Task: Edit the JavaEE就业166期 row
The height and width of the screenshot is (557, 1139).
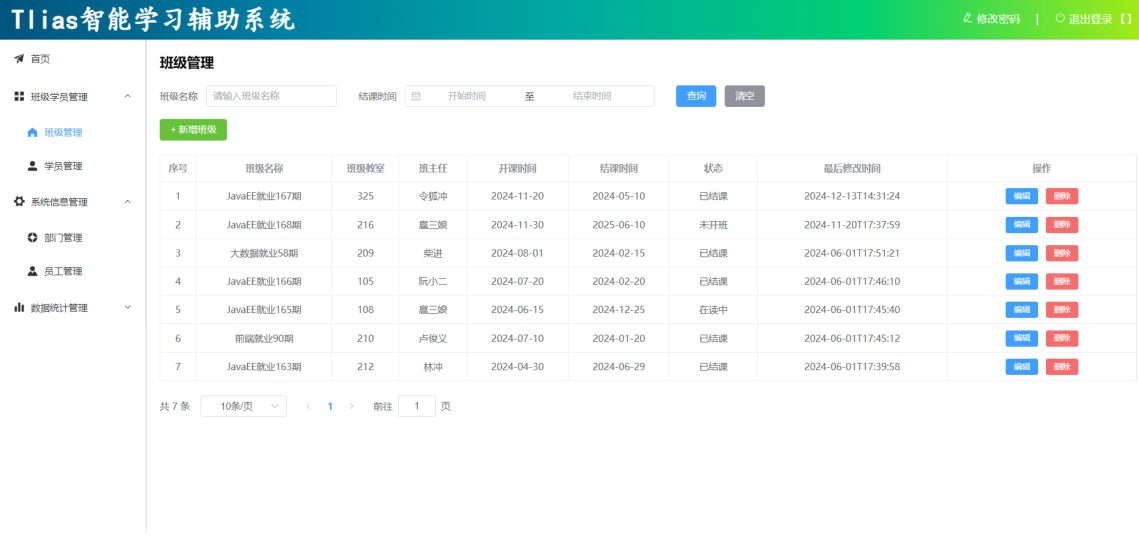Action: click(1021, 281)
